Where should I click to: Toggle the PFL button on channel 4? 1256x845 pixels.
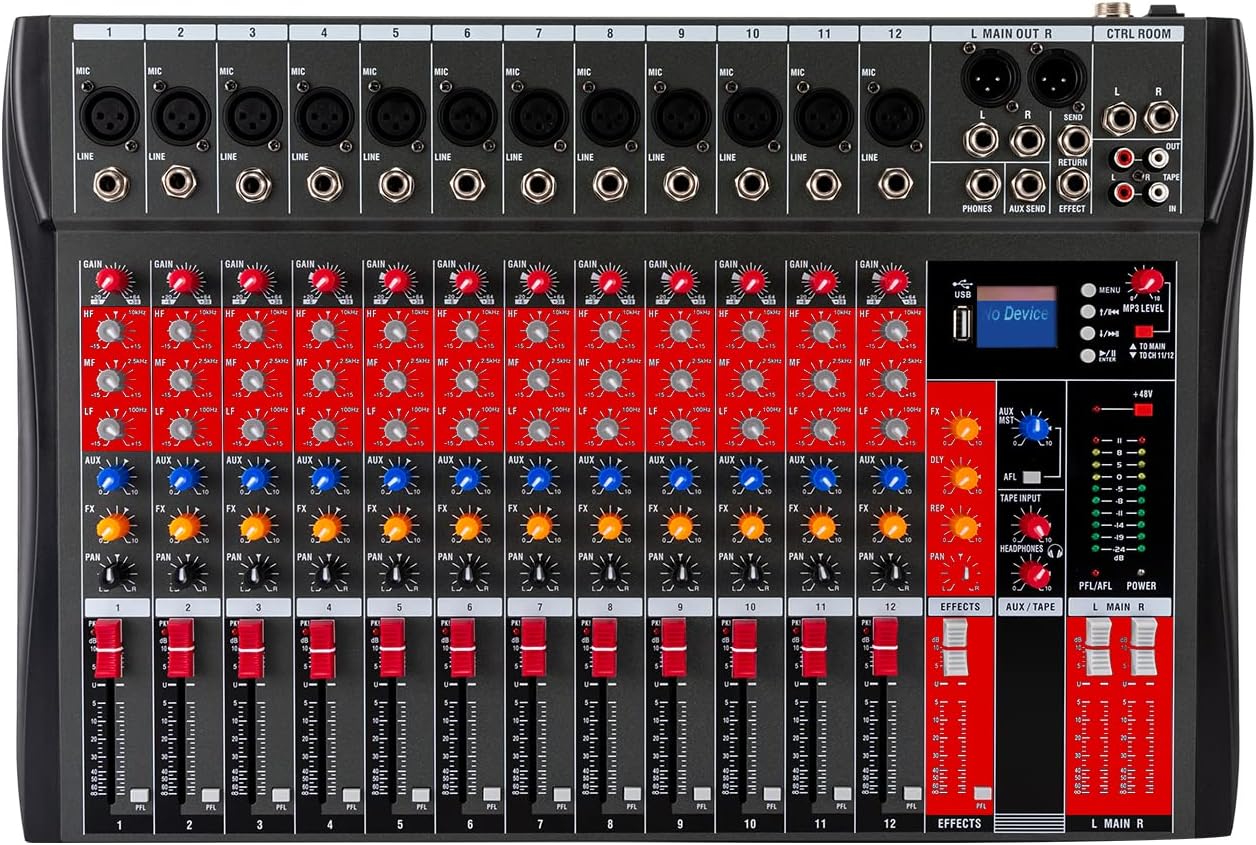(351, 796)
